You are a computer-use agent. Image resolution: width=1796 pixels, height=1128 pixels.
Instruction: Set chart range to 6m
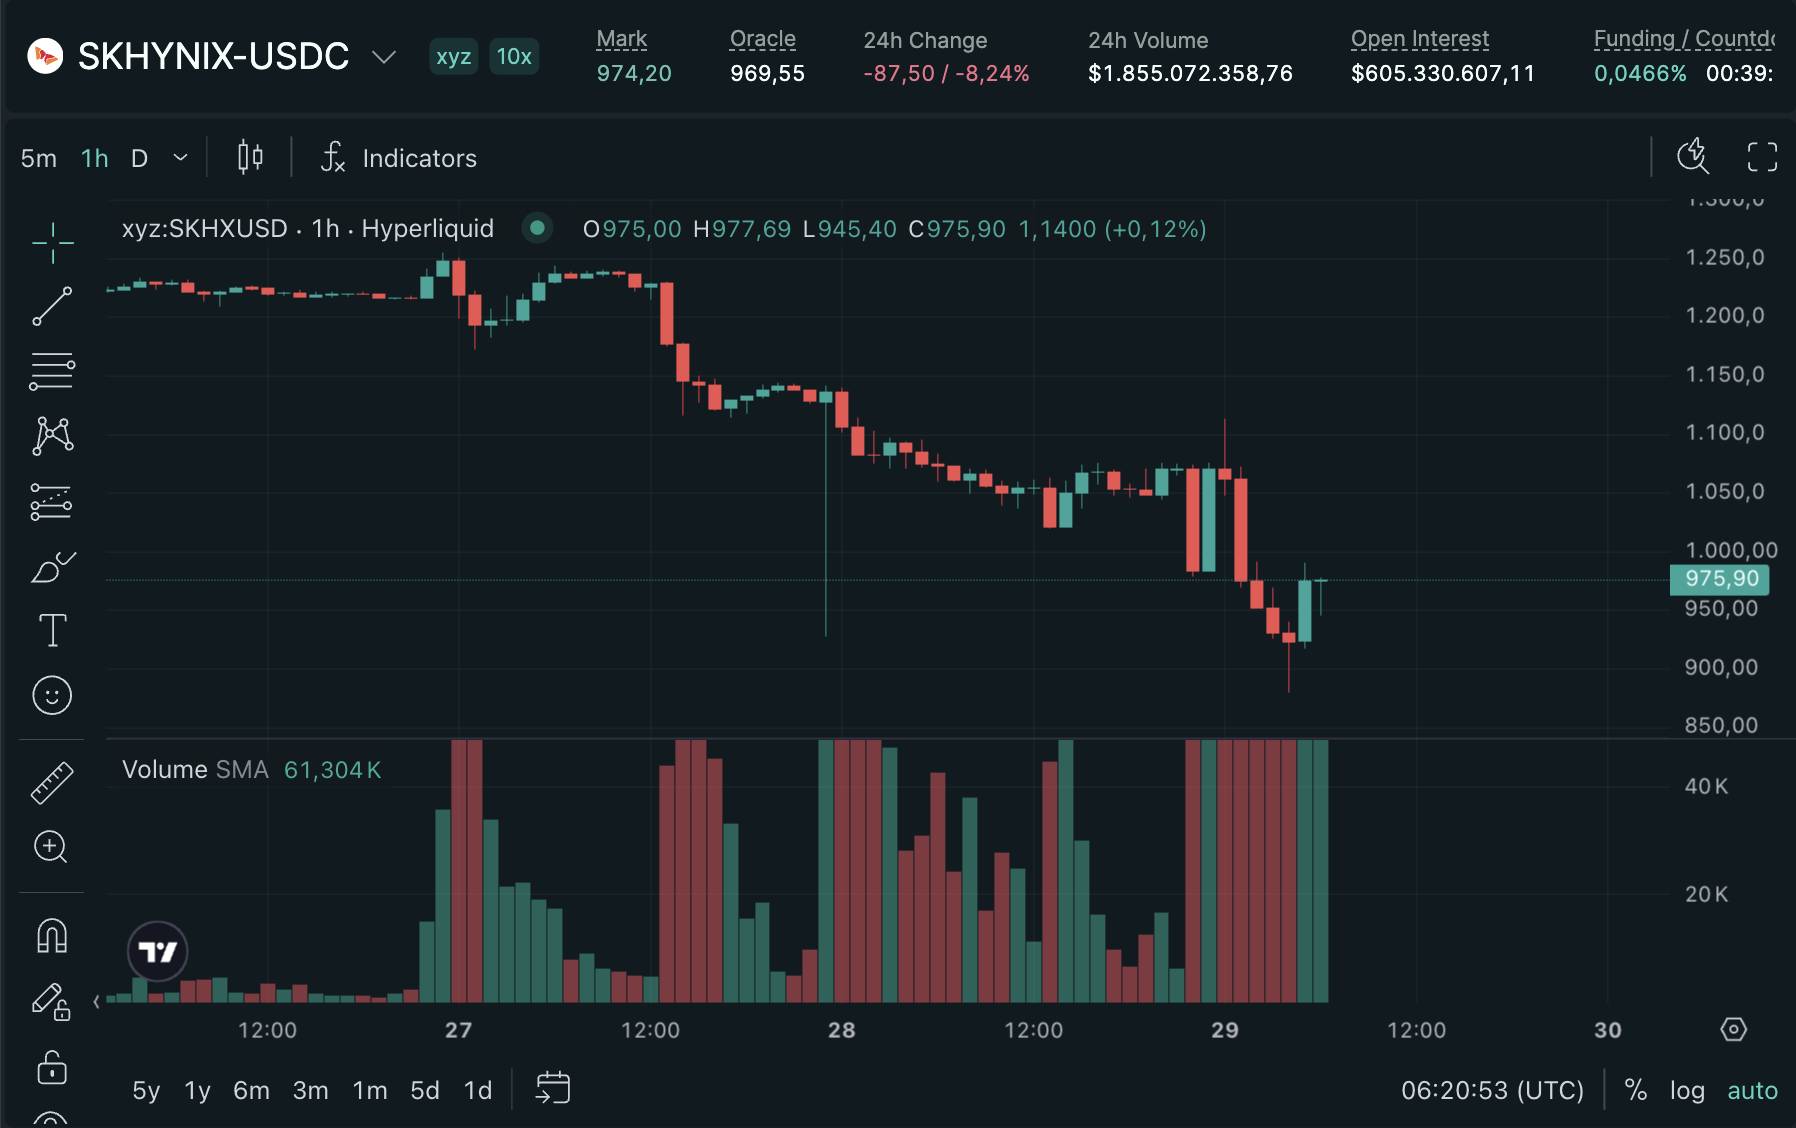tap(251, 1090)
